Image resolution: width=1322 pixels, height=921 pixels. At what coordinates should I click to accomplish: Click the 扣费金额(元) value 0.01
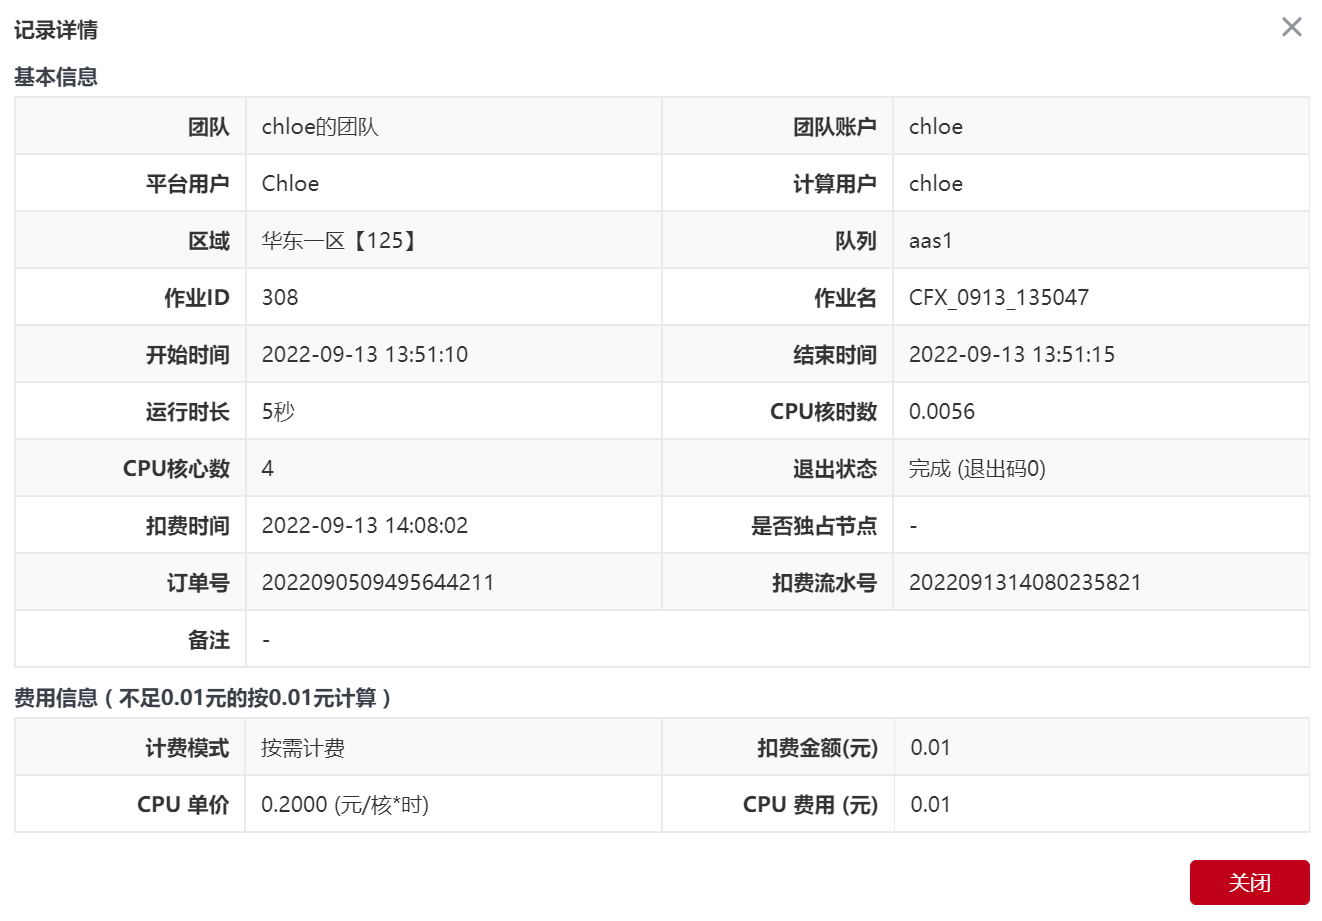click(x=930, y=748)
